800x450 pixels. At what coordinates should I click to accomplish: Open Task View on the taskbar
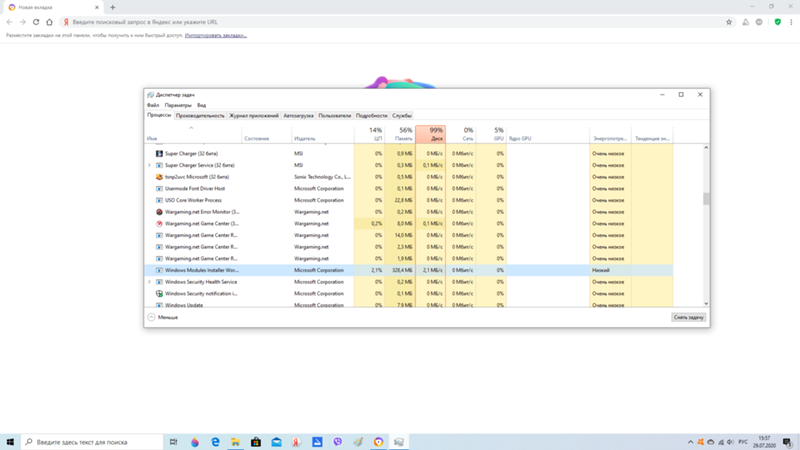(173, 442)
